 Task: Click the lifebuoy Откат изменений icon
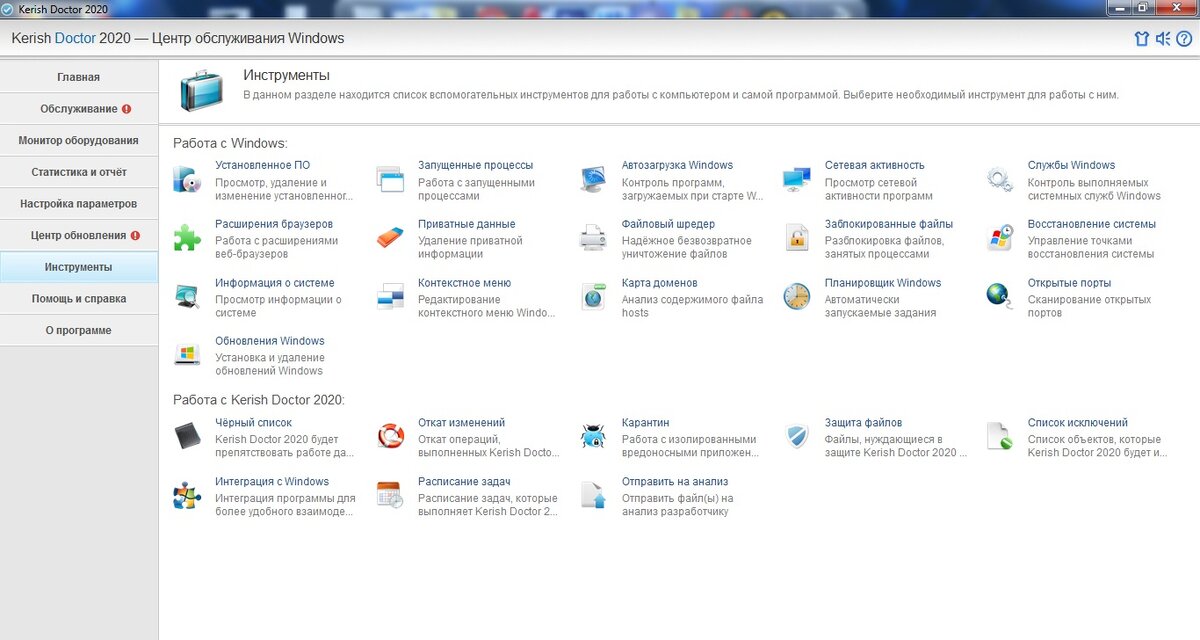tap(390, 436)
